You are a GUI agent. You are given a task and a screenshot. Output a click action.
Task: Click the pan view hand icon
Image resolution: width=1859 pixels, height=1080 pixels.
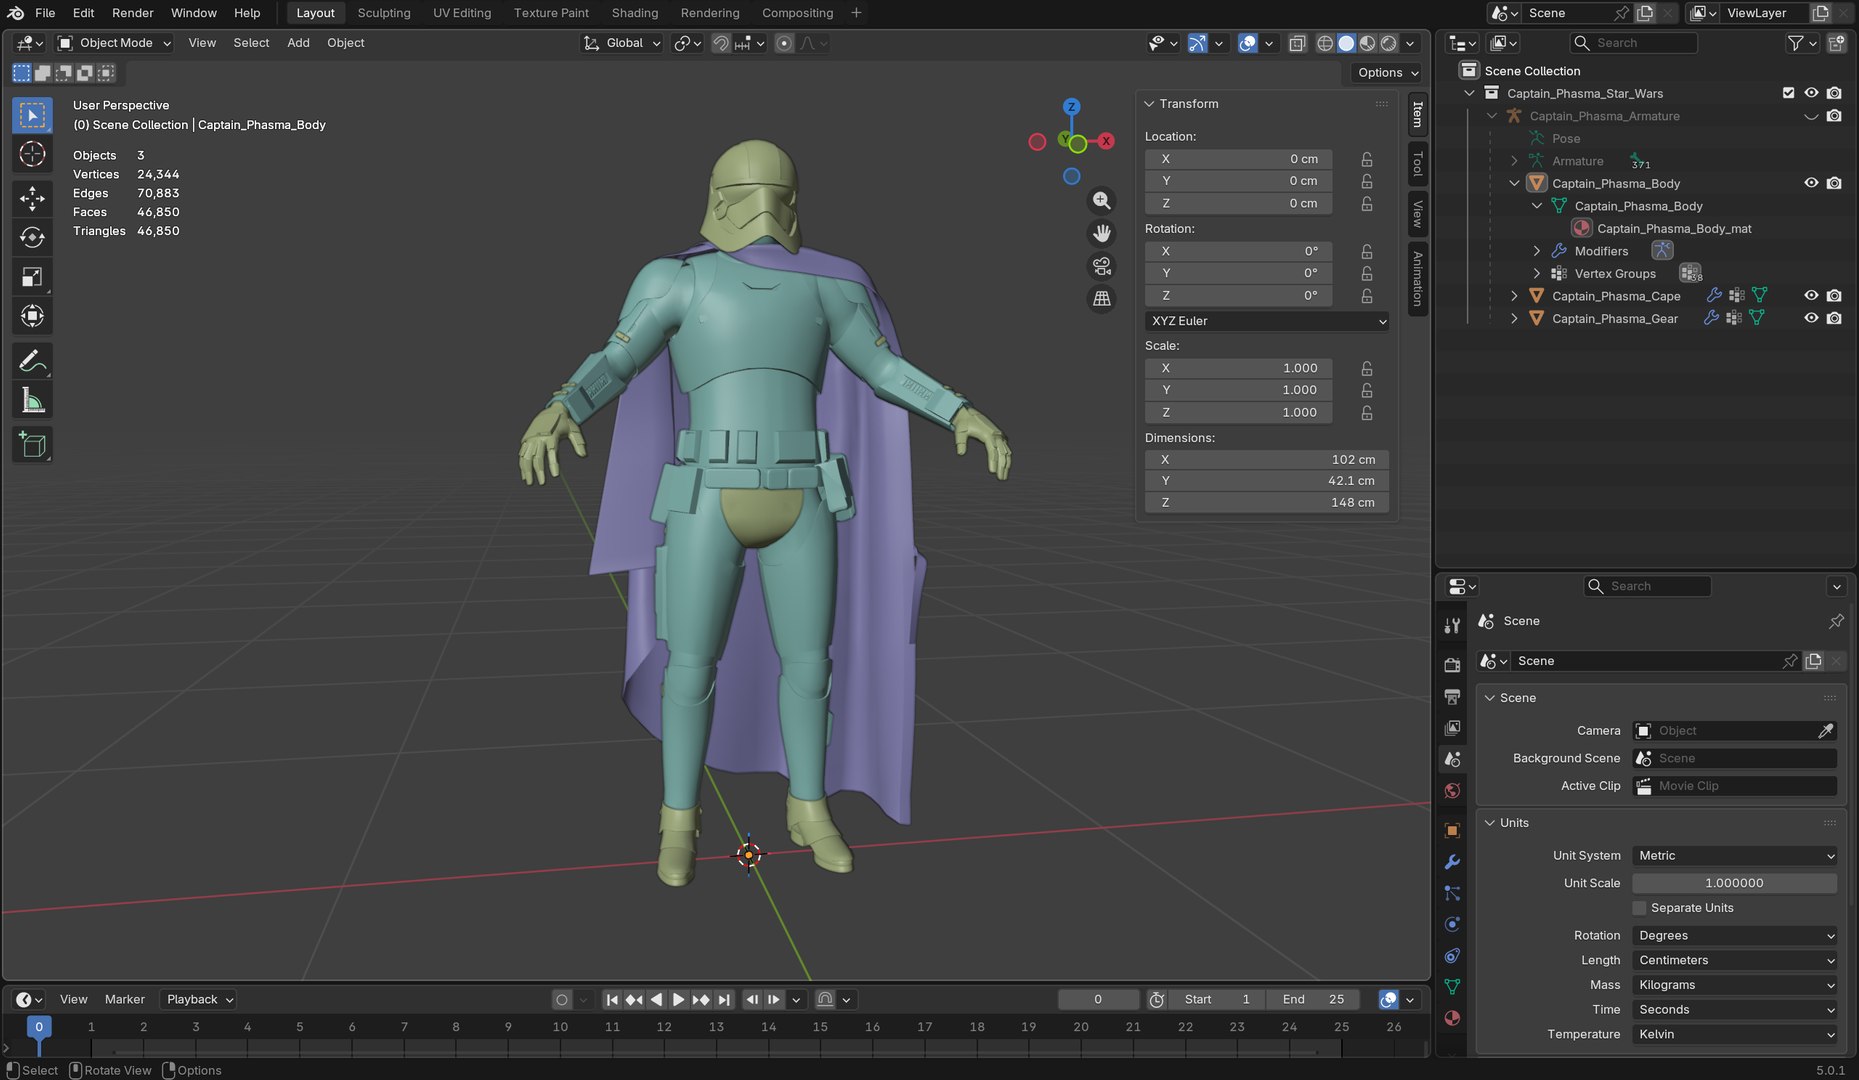point(1101,233)
